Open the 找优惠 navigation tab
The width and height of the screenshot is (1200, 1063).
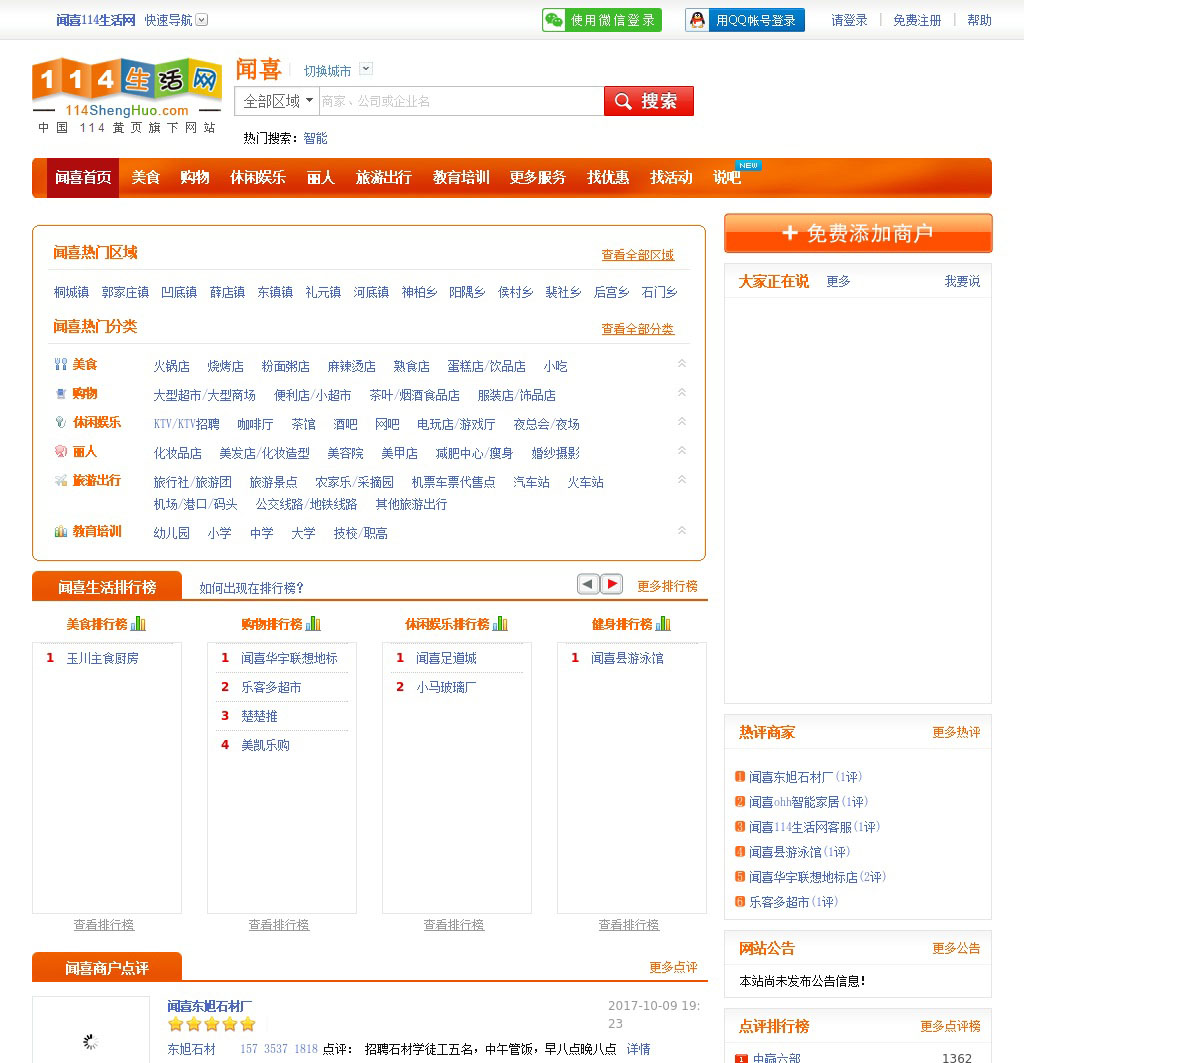[608, 178]
